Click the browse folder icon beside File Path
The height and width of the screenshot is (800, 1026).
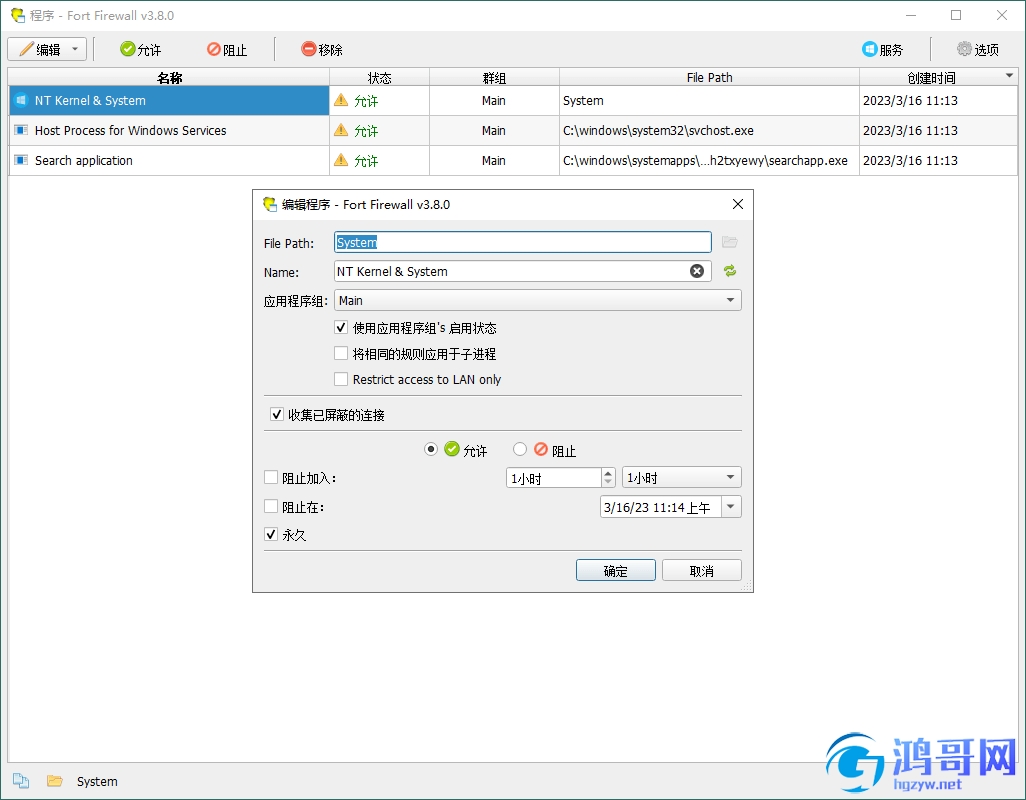point(730,242)
